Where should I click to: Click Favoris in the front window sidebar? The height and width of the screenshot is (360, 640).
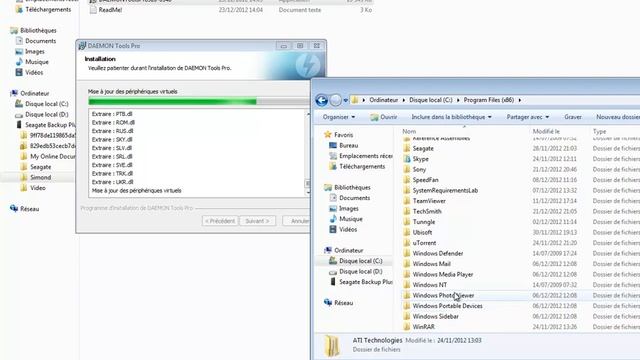(x=343, y=135)
